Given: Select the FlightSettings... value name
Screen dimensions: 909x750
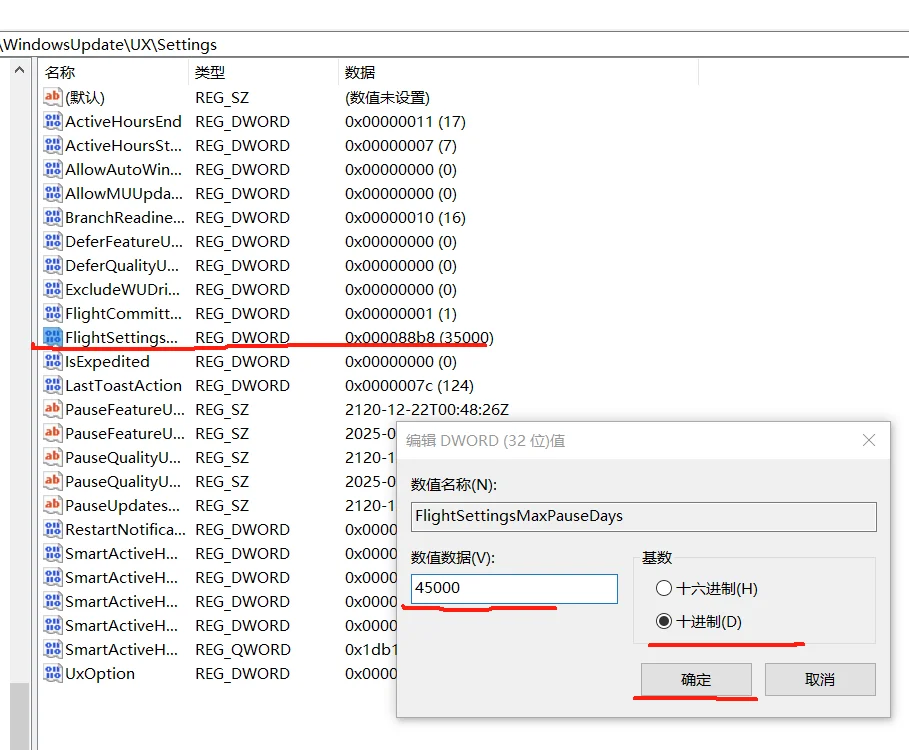Looking at the screenshot, I should point(122,337).
